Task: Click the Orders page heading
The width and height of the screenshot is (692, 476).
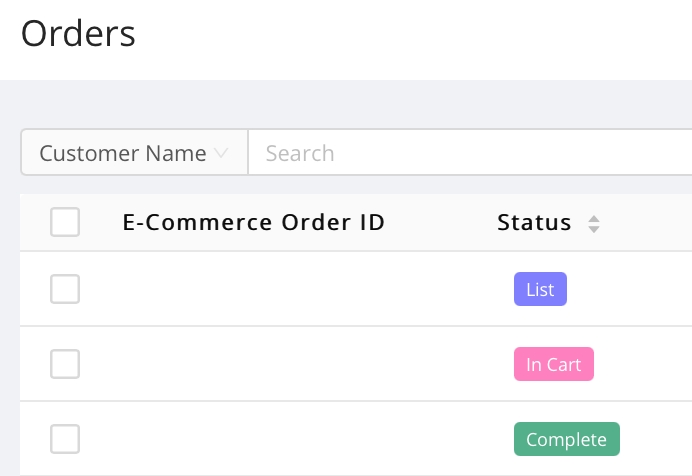Action: [78, 34]
